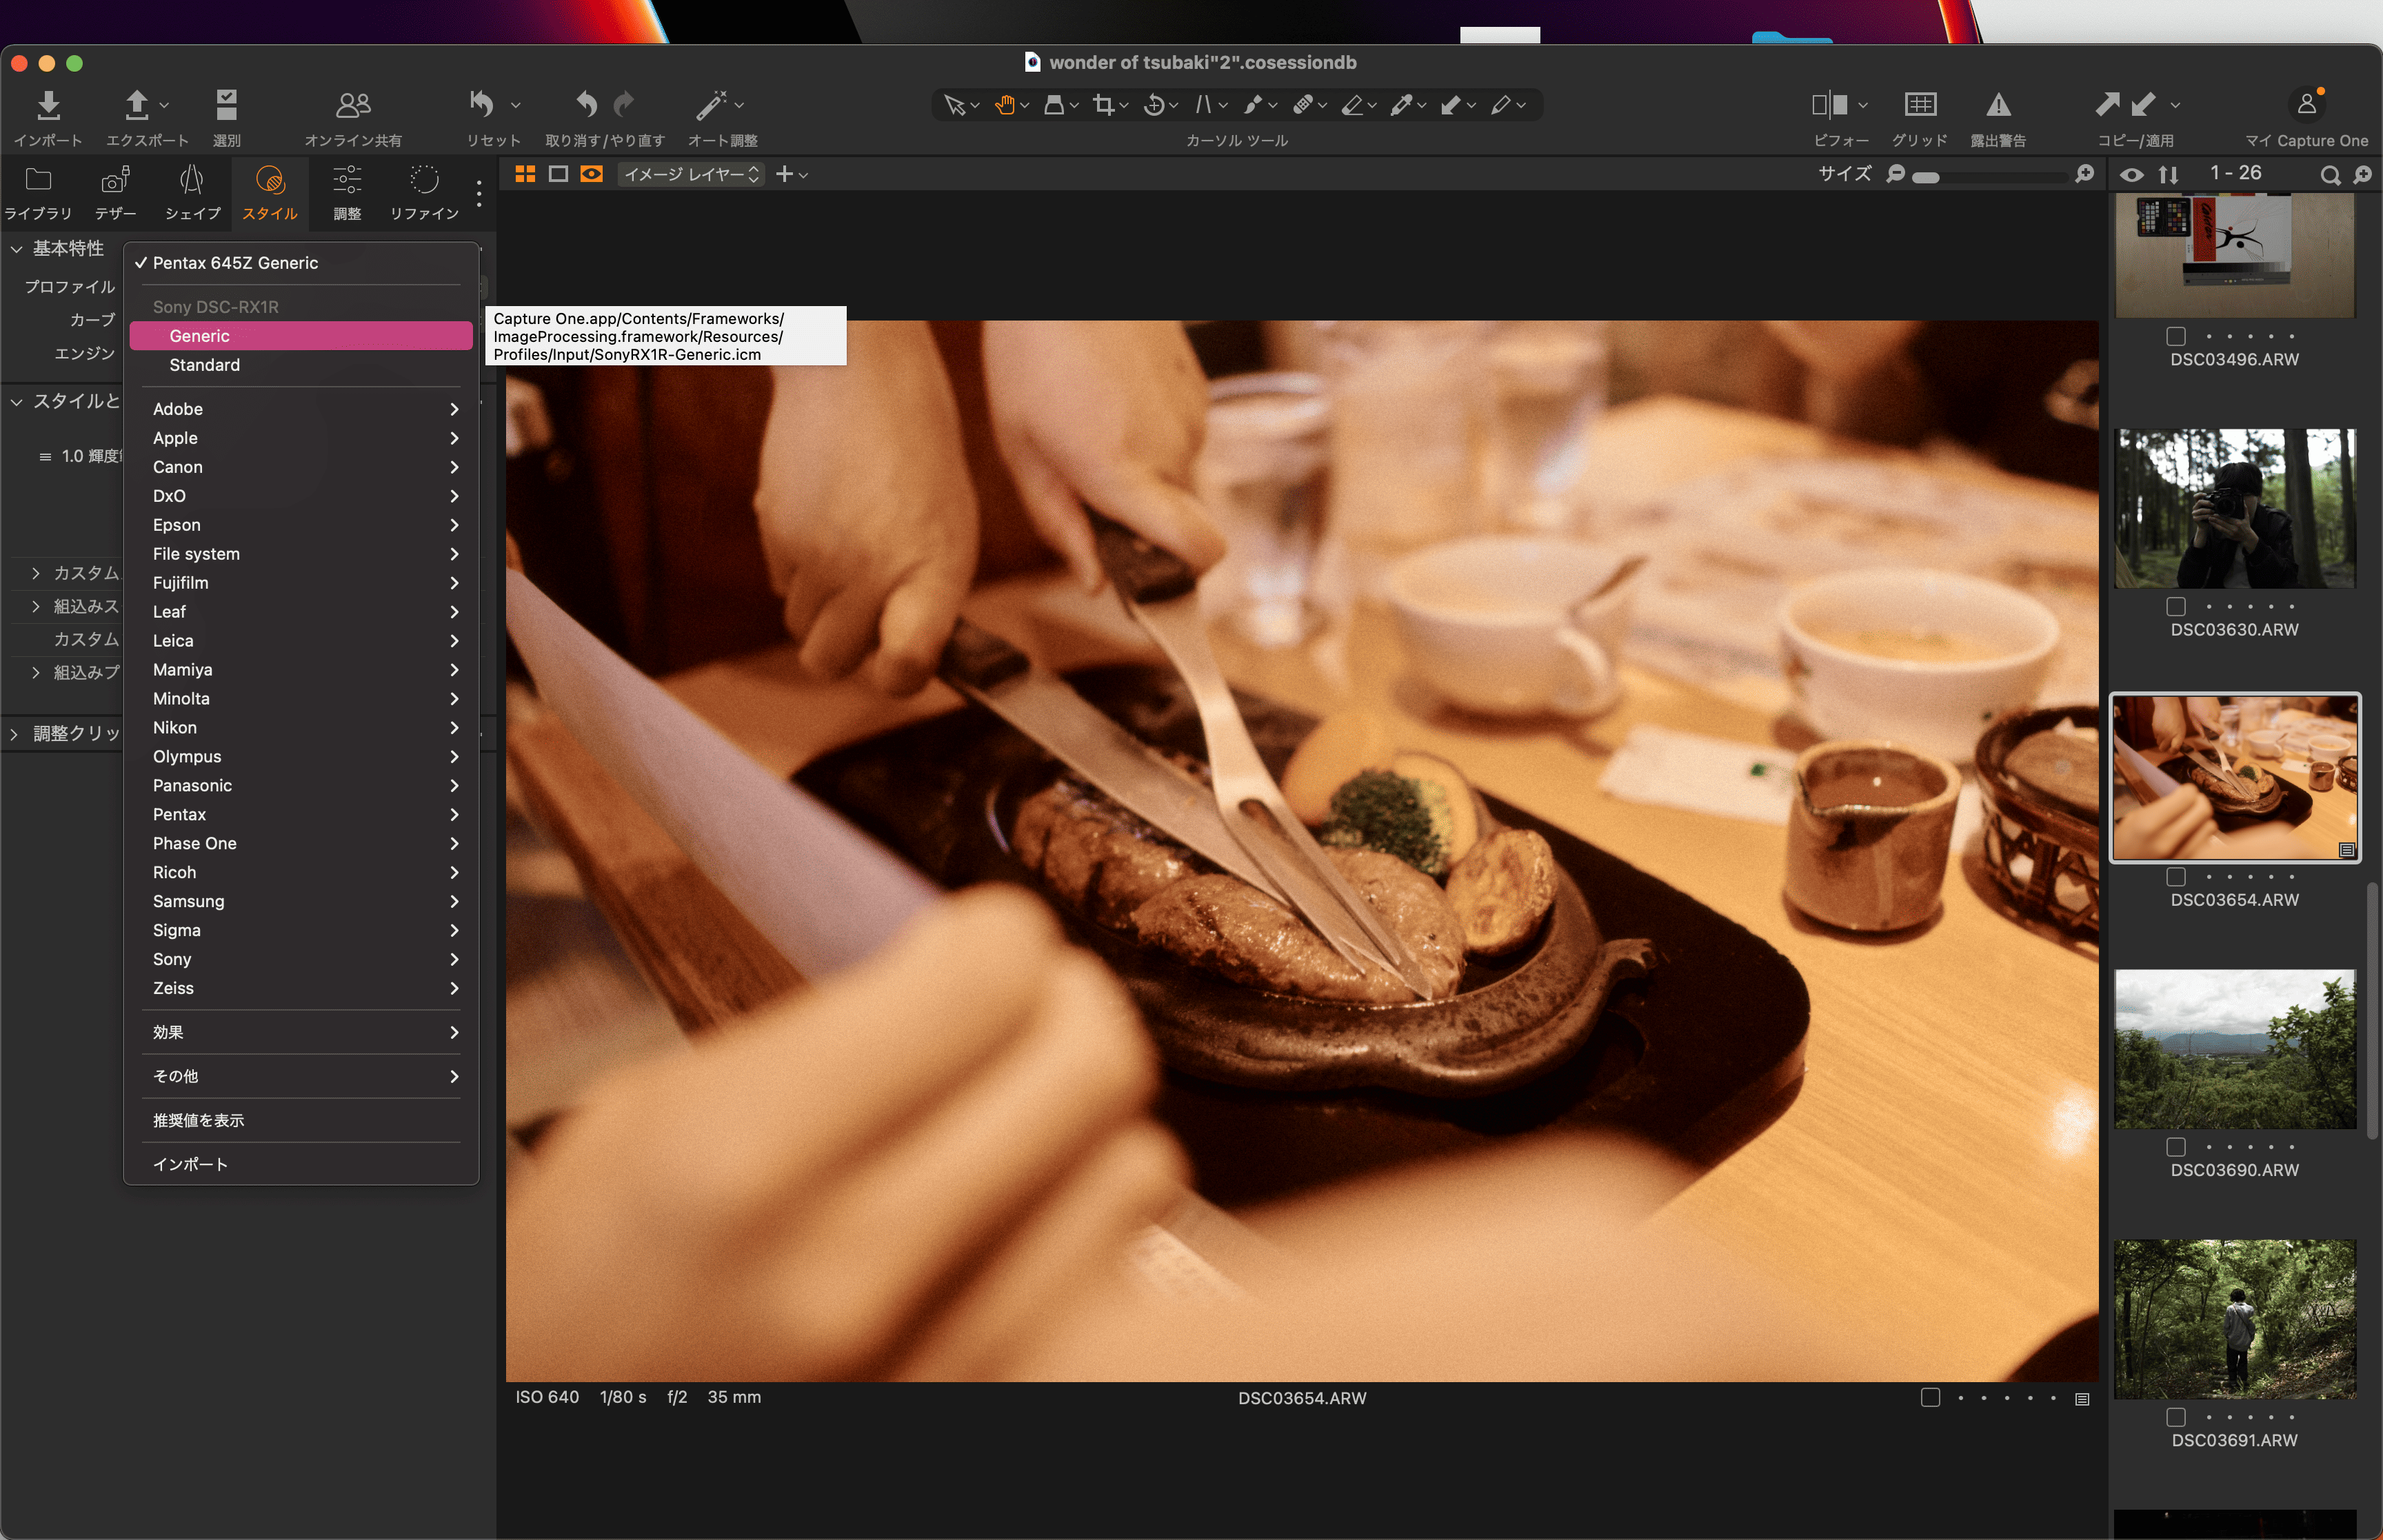Check the color tag box for DSC03630.ARW

[2176, 607]
